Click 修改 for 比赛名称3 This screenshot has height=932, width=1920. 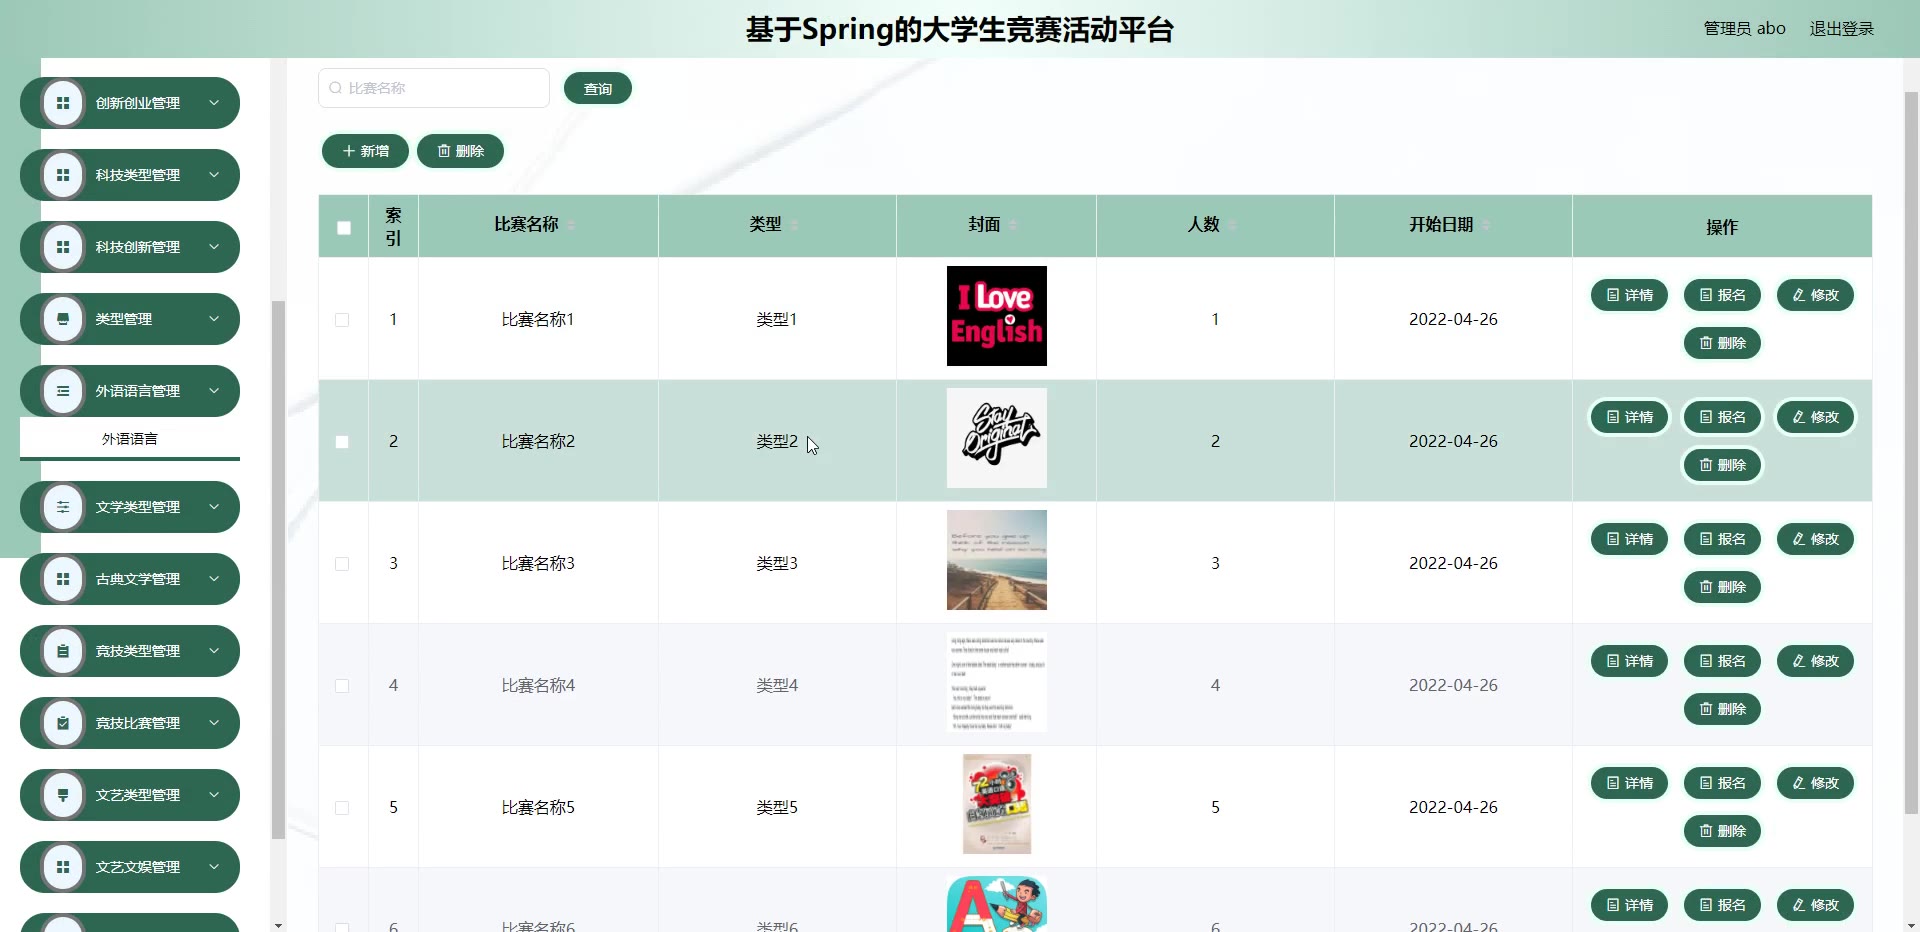[1816, 539]
